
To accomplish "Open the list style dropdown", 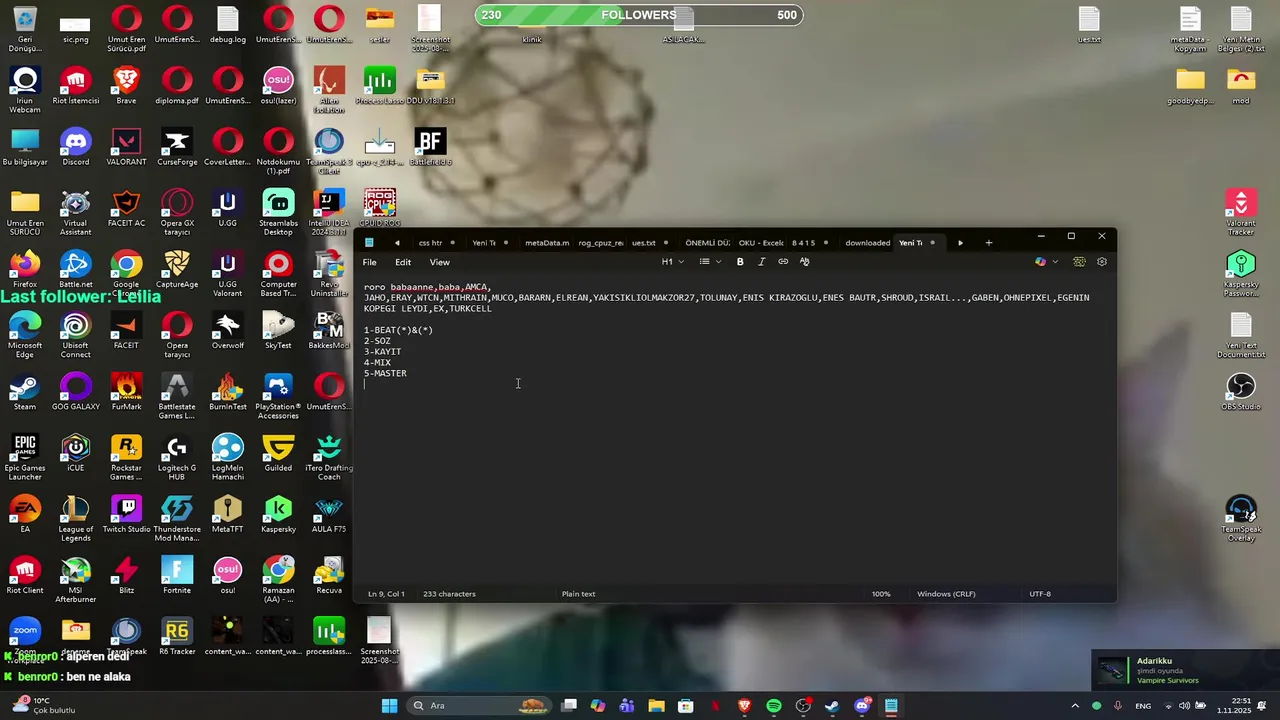I will (x=710, y=262).
